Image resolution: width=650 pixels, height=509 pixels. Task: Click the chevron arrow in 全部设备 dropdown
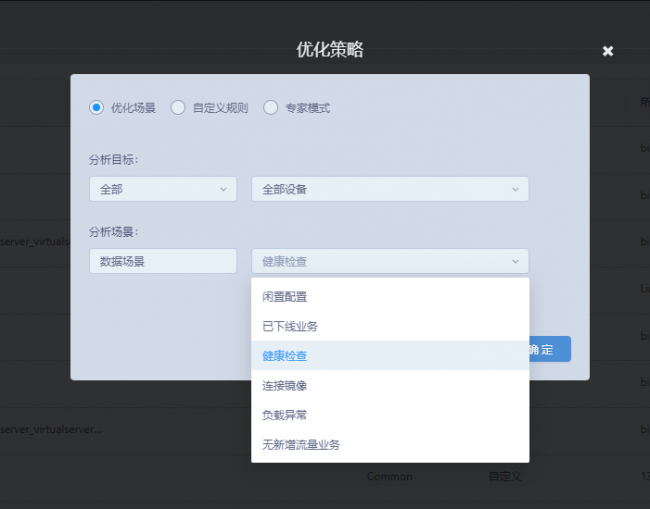(515, 189)
